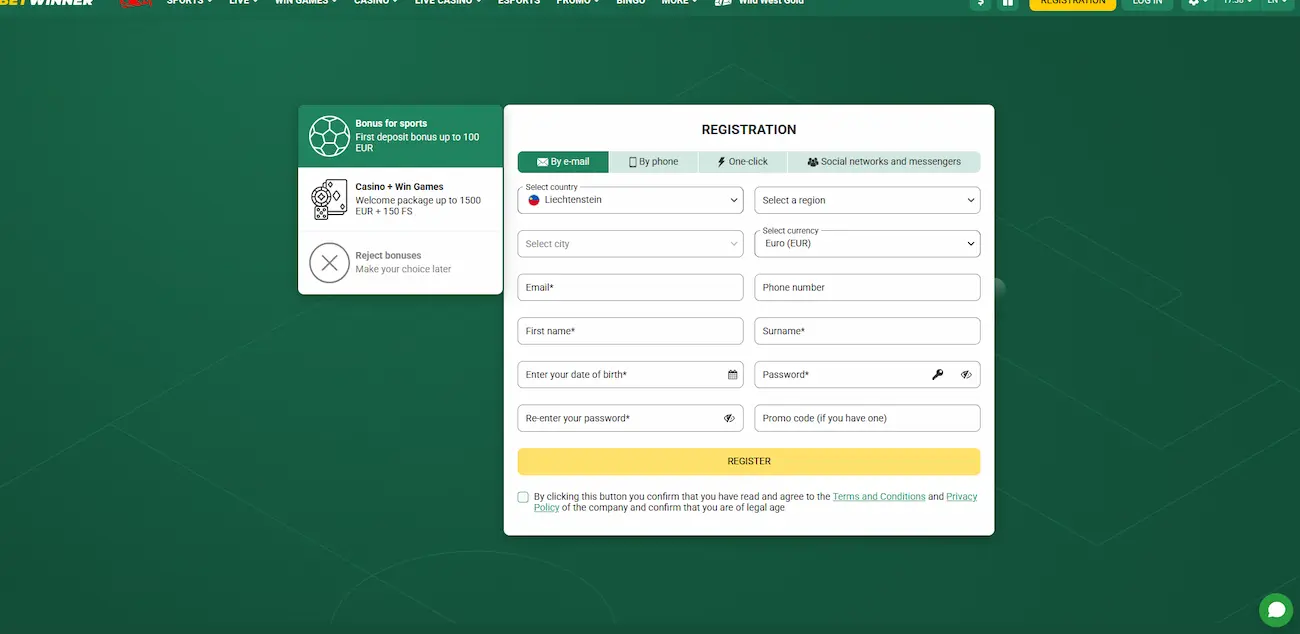Show password in Re-enter your password field
1300x634 pixels.
pos(729,418)
